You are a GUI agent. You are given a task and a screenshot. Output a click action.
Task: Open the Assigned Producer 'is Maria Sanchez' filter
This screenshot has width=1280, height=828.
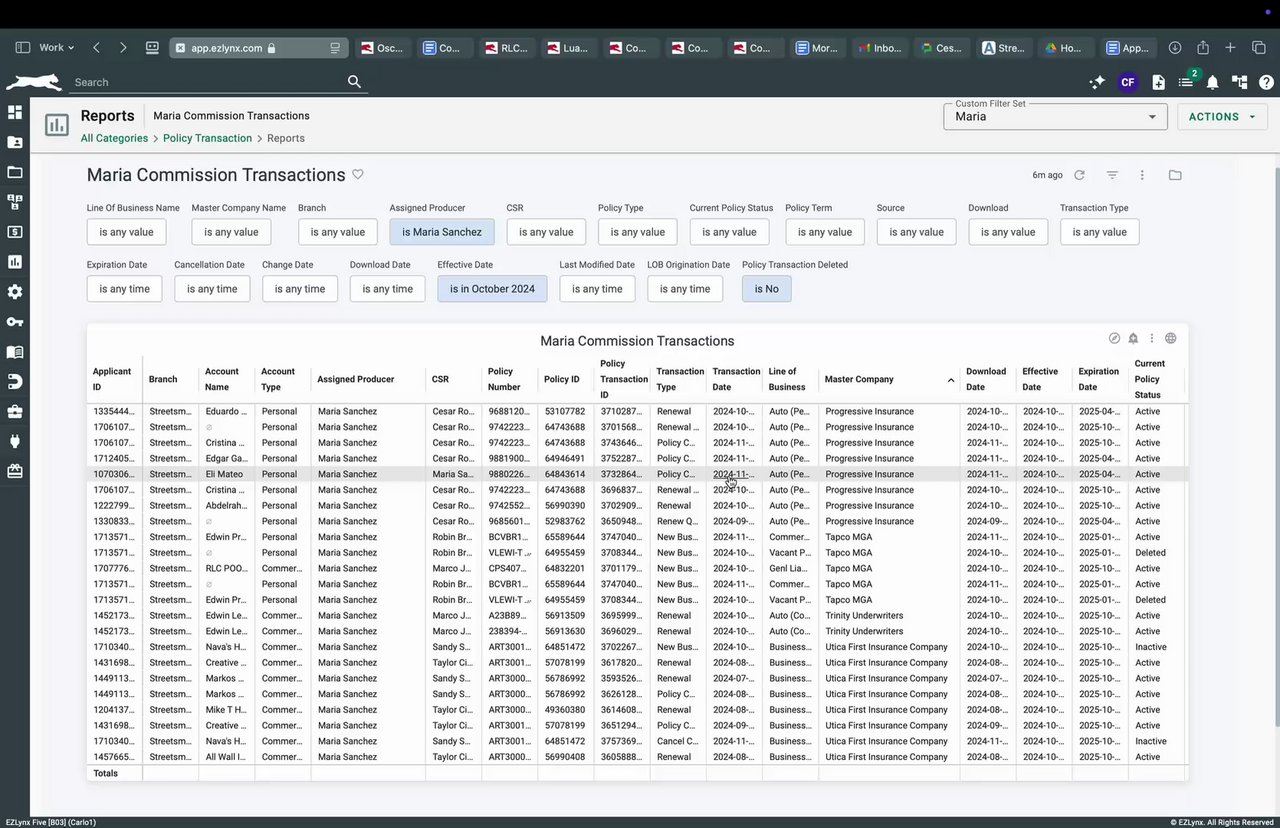click(x=442, y=232)
